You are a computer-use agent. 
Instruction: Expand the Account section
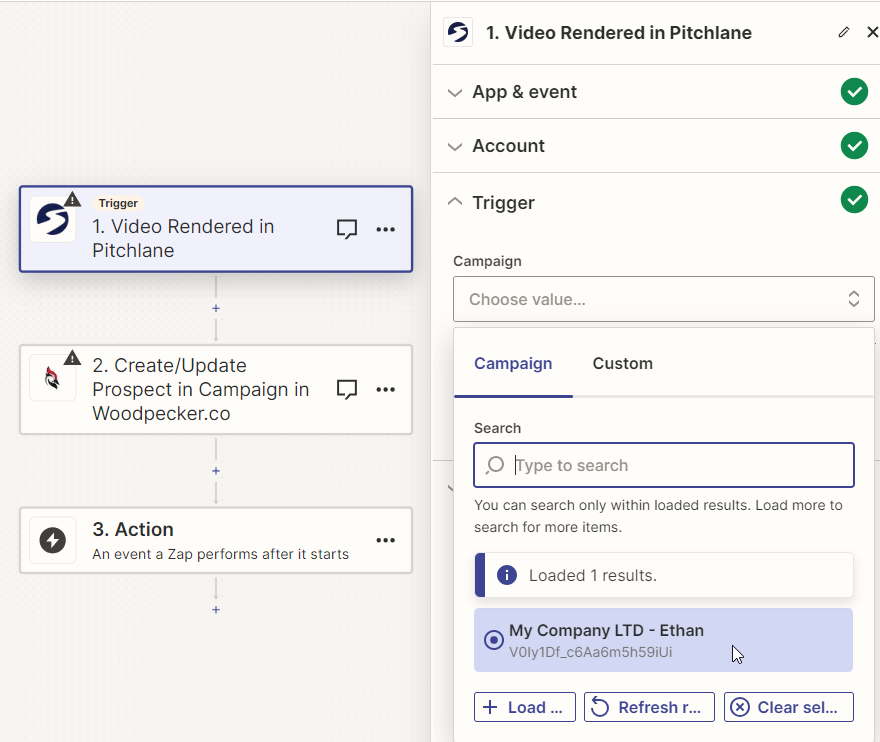coord(455,146)
